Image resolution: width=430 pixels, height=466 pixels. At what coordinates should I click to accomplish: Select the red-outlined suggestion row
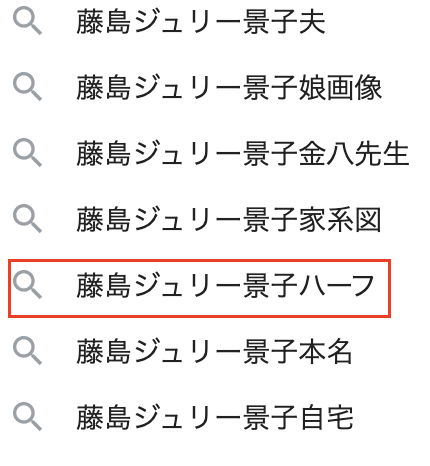(199, 288)
